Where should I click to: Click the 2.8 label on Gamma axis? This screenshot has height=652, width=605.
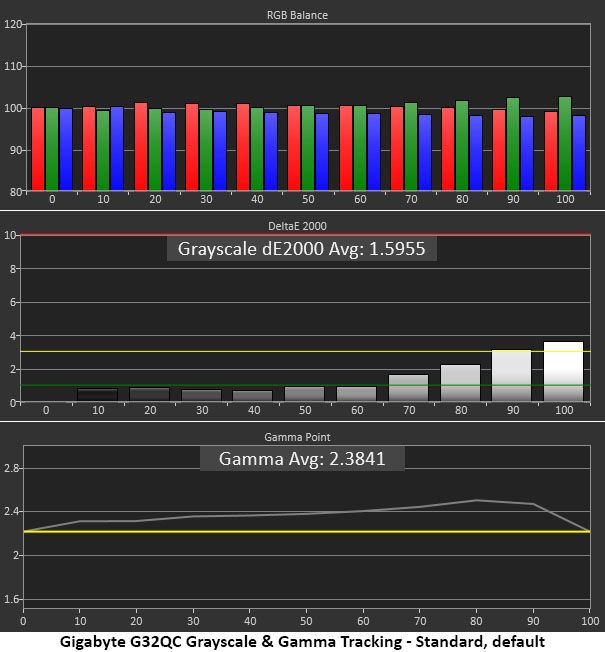11,468
